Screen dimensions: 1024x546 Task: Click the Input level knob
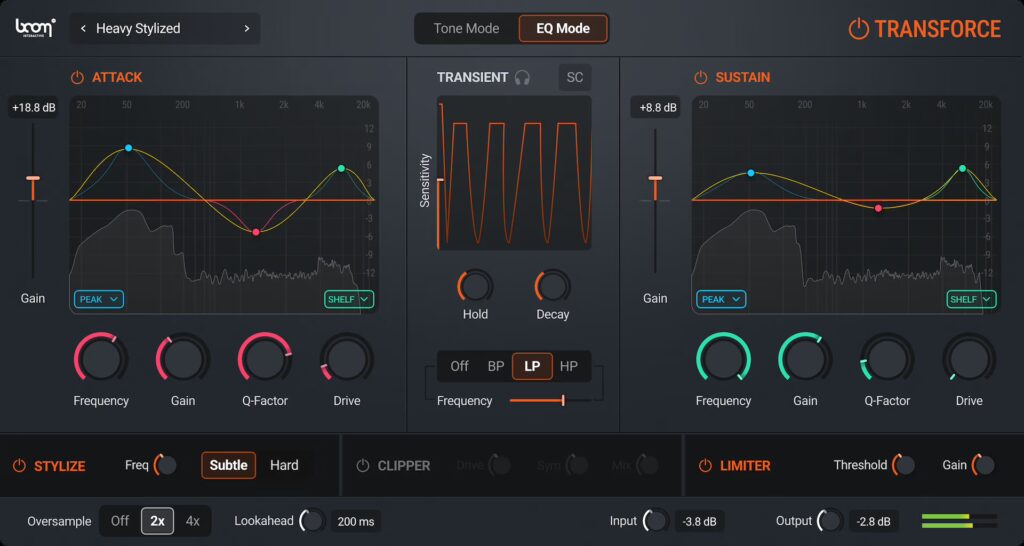[x=656, y=521]
